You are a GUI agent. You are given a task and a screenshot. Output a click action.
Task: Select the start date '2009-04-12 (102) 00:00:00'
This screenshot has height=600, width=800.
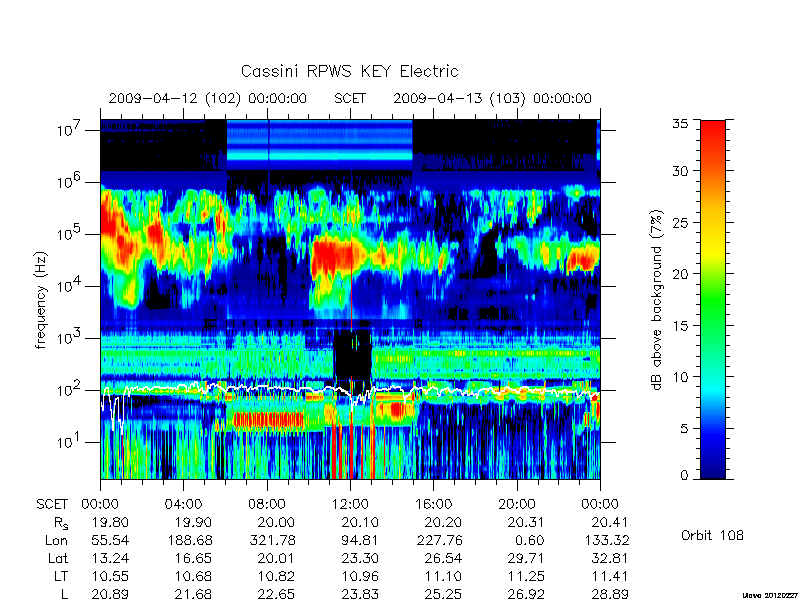[x=208, y=98]
